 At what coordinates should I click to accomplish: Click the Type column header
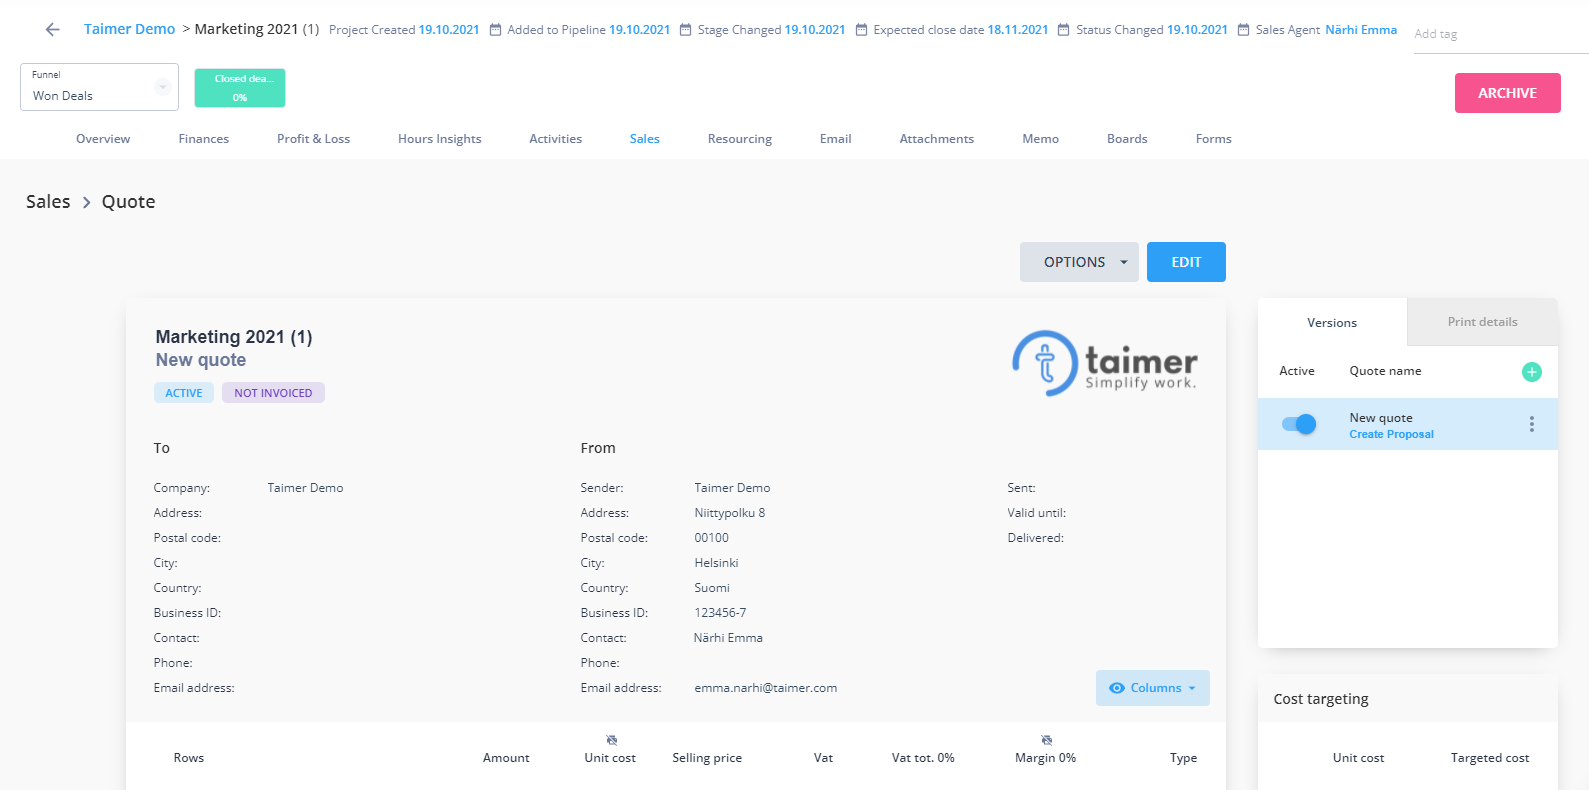click(1183, 758)
